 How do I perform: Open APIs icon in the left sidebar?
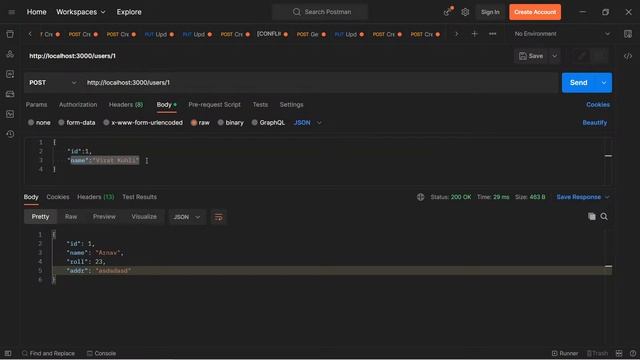[10, 54]
